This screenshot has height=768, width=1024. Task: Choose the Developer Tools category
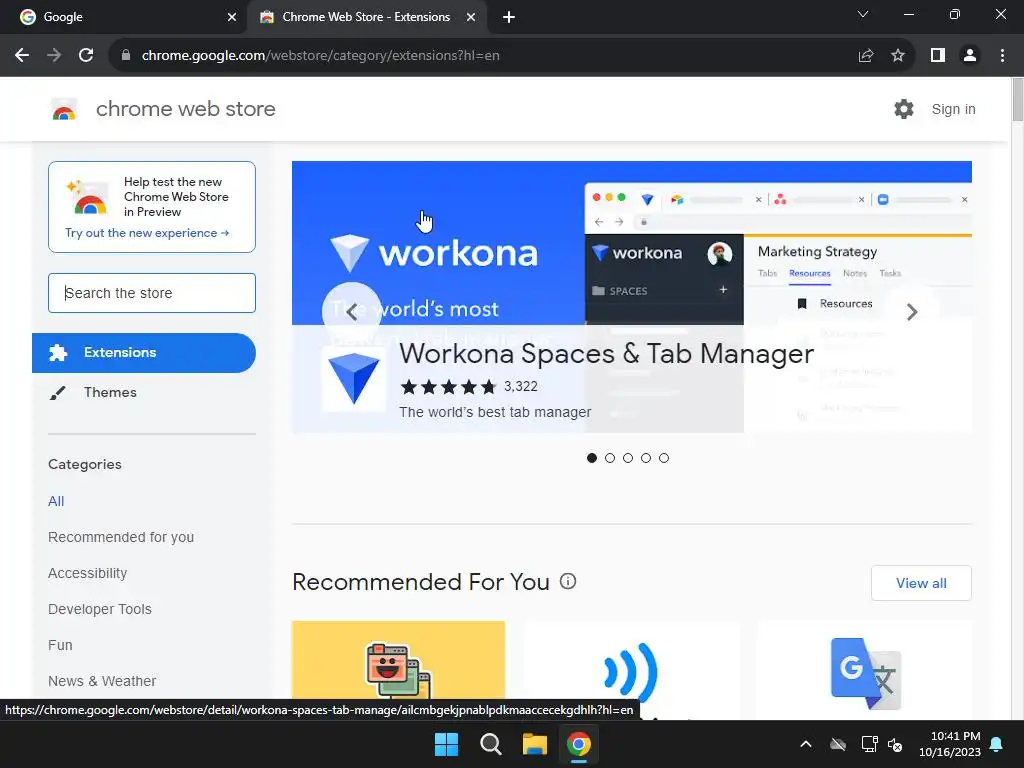pyautogui.click(x=100, y=609)
